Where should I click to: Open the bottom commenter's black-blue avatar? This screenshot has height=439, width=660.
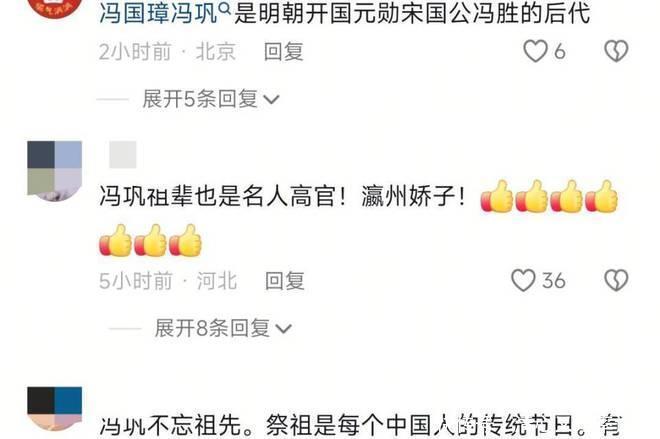(55, 408)
